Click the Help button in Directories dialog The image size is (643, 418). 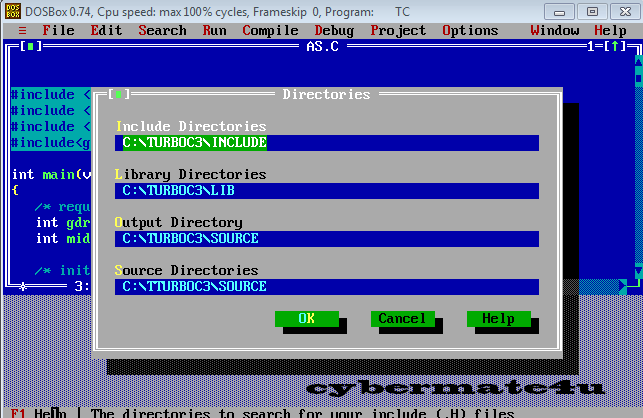(x=499, y=319)
